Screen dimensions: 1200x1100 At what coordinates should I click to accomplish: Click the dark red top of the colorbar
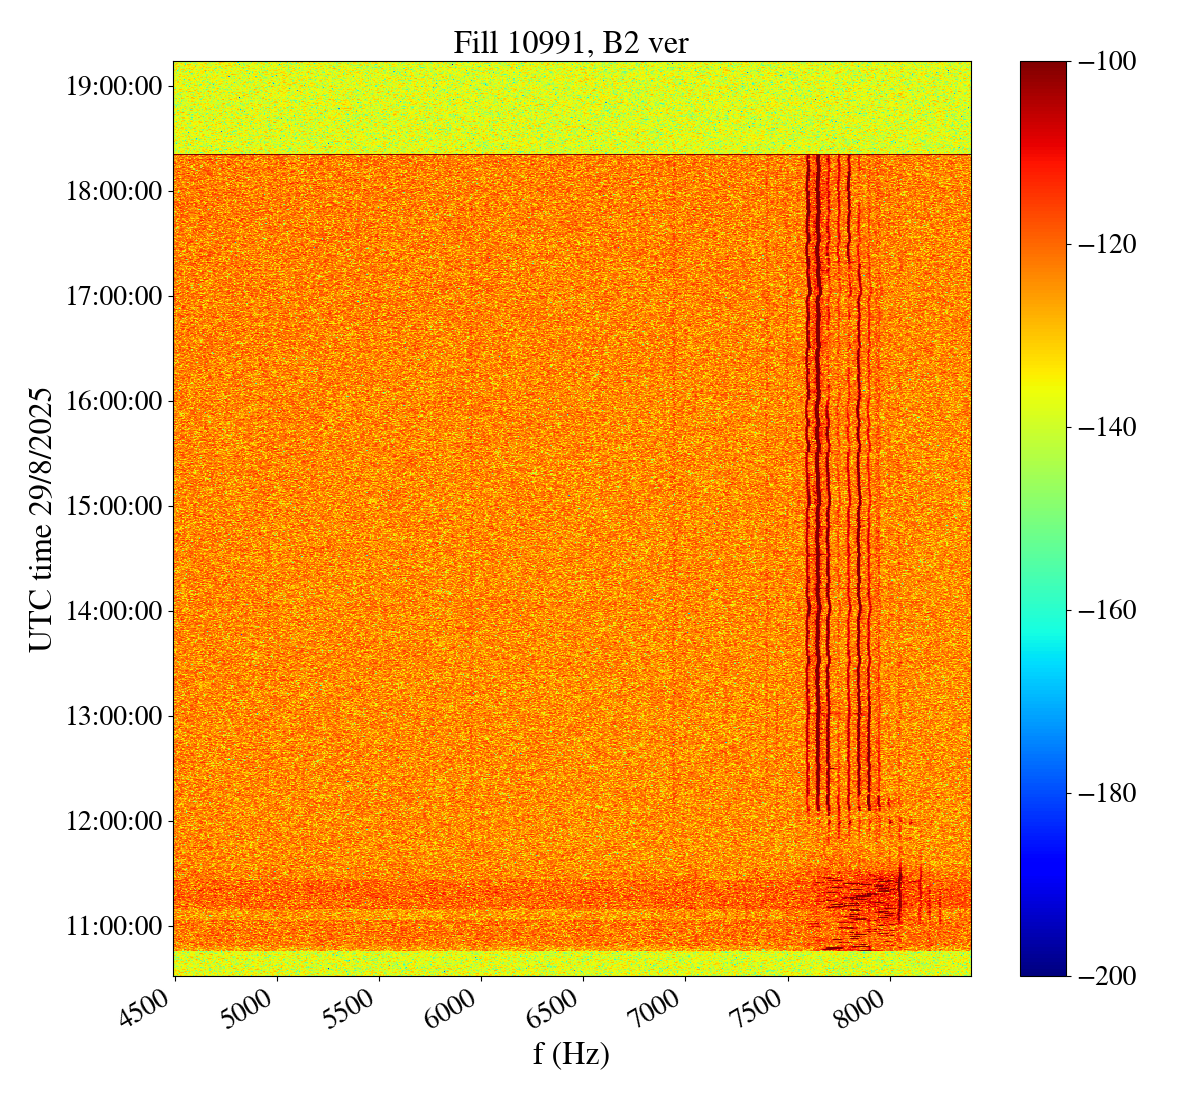1043,68
